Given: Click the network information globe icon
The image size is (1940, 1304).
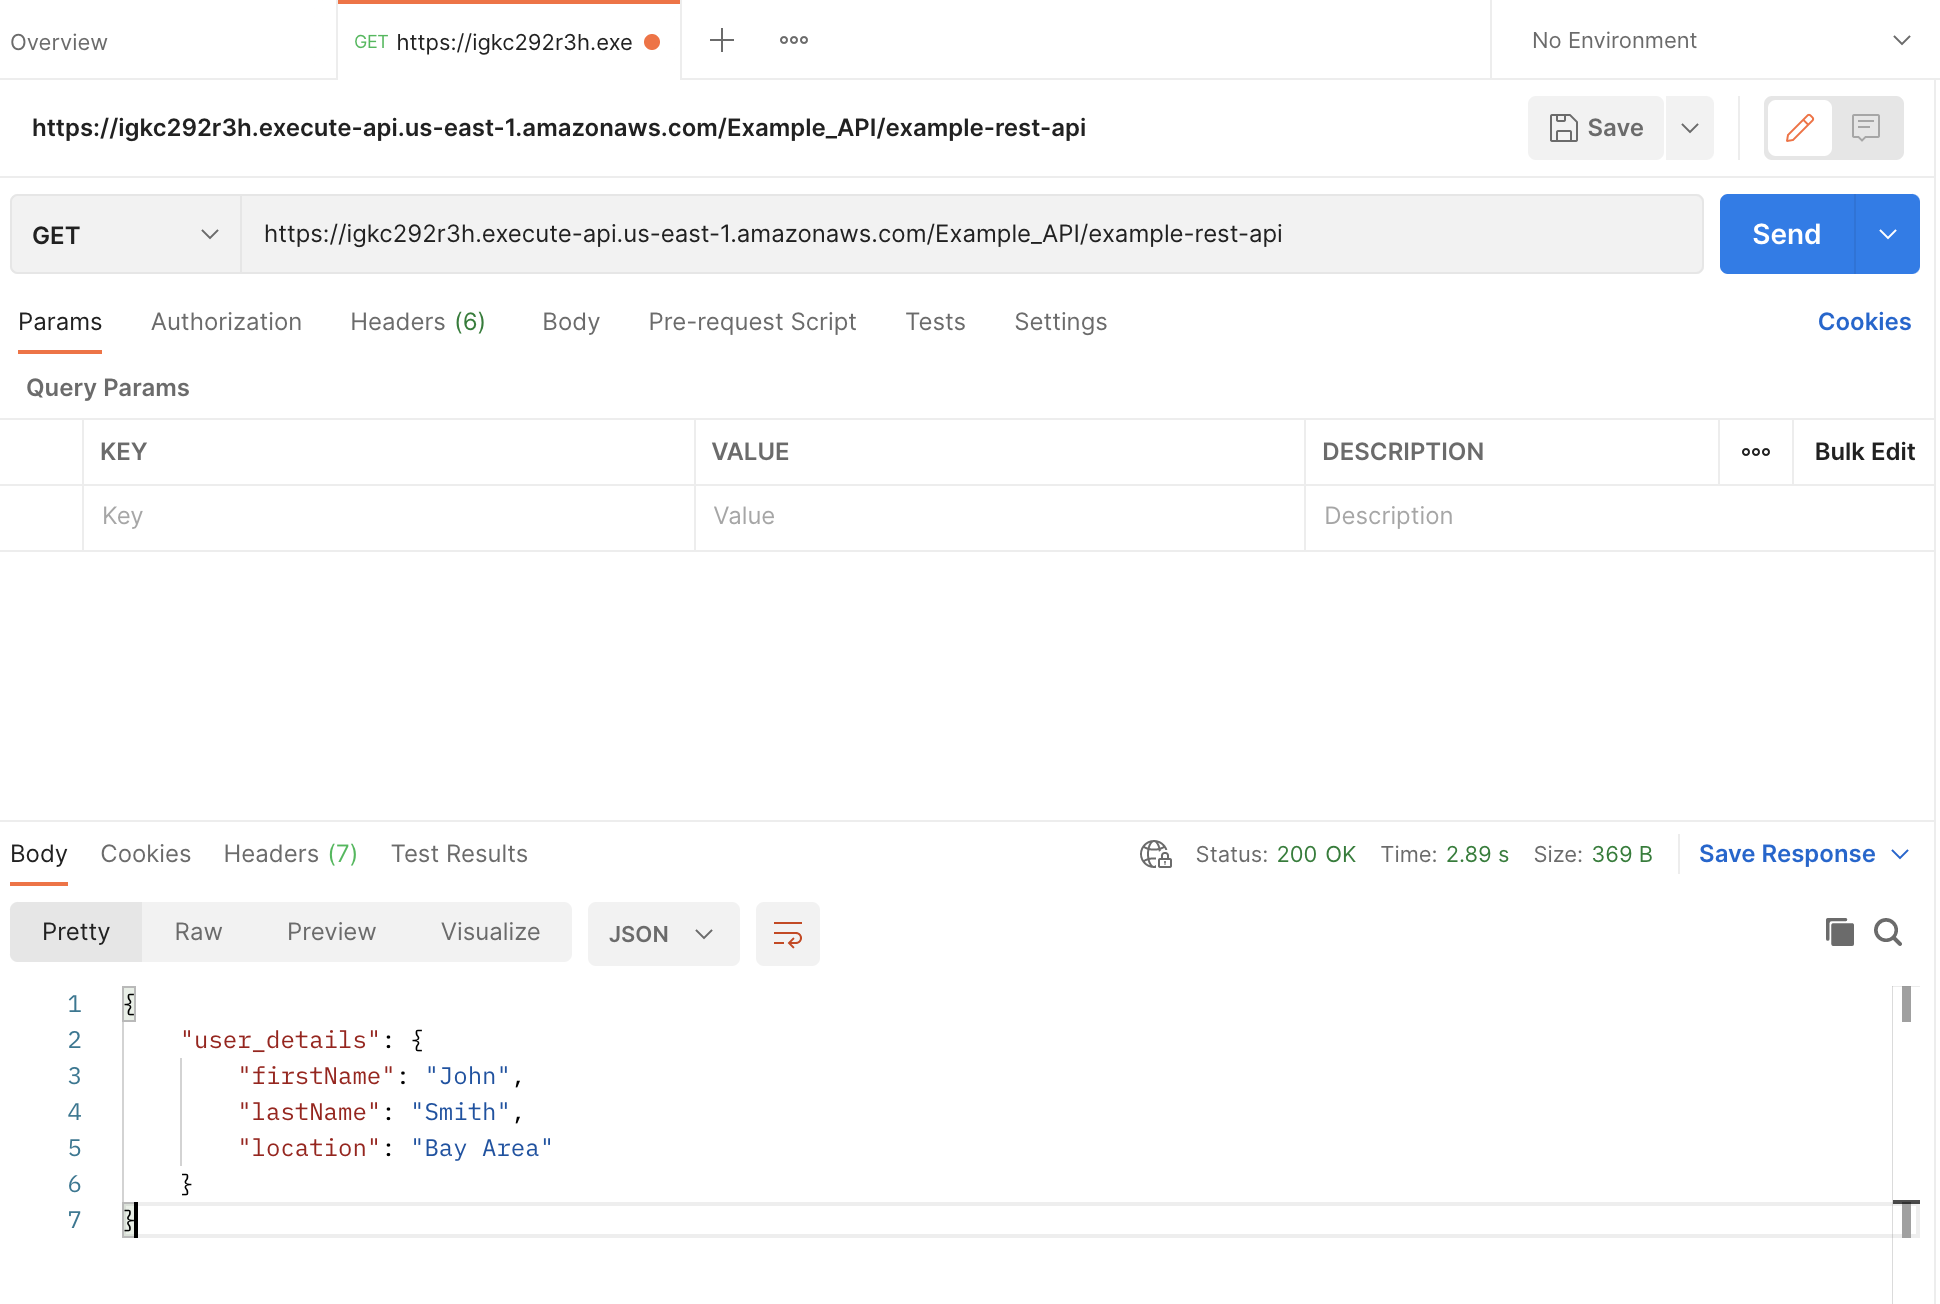Looking at the screenshot, I should (x=1155, y=854).
